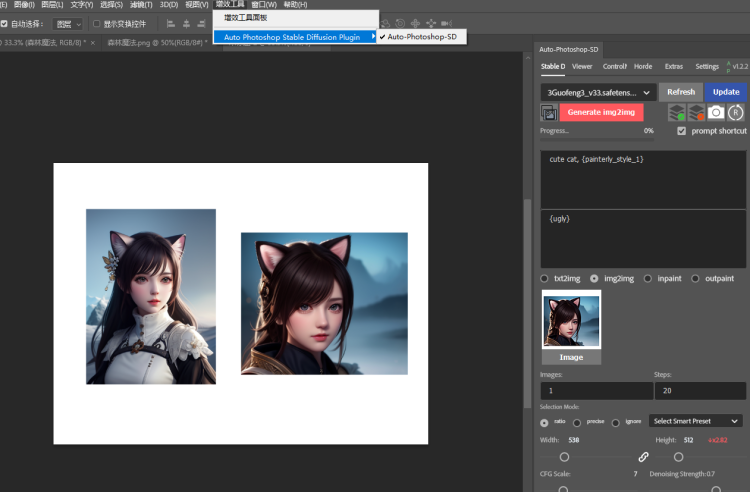Toggle the width-height chain link icon
The width and height of the screenshot is (750, 492).
coord(643,457)
